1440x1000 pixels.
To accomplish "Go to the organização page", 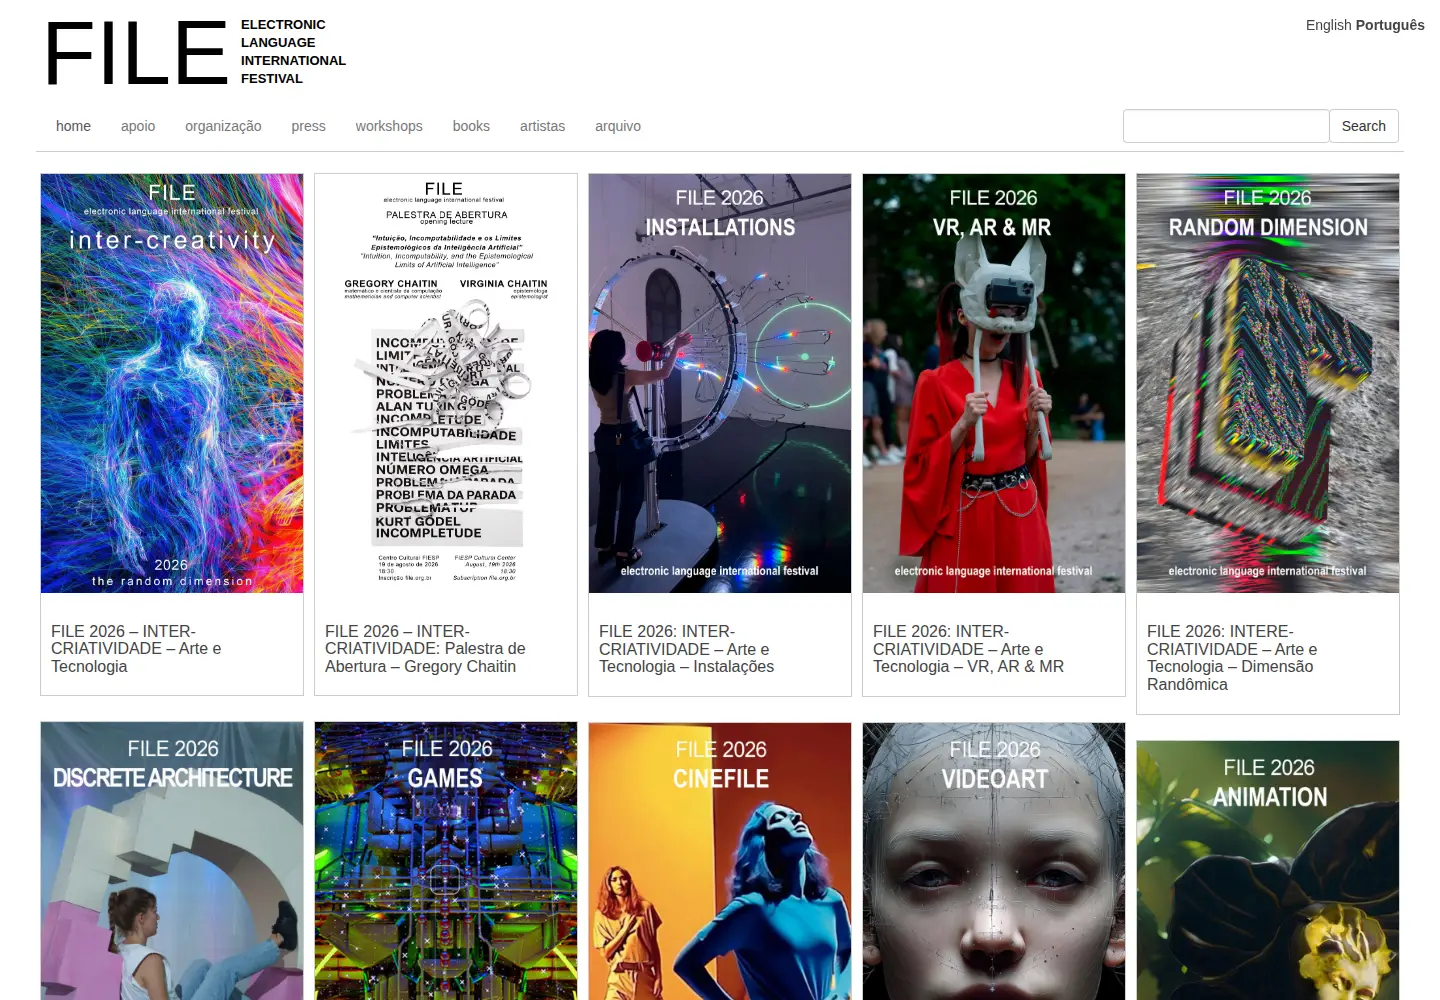I will 223,126.
